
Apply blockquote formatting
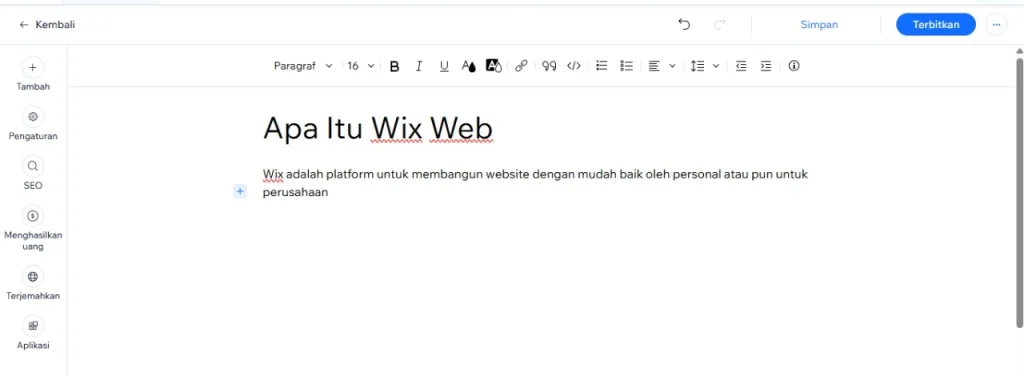(x=549, y=66)
